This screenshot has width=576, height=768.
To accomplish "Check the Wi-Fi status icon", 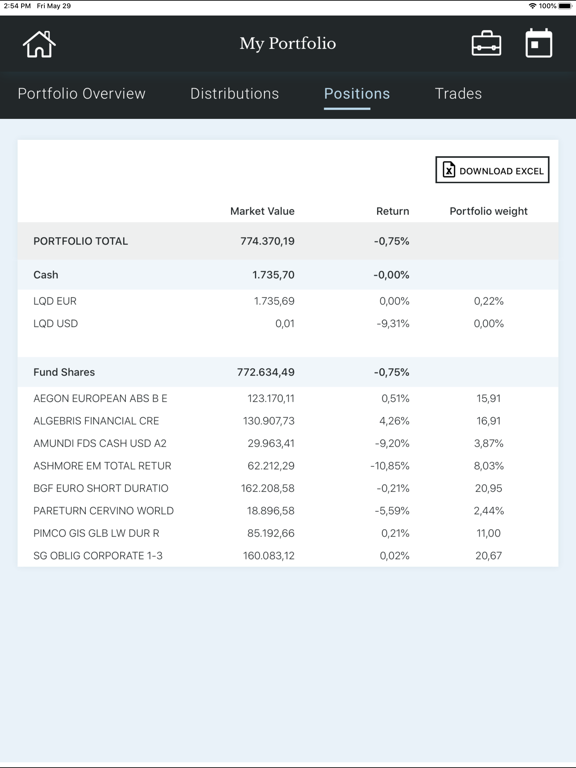I will pyautogui.click(x=532, y=6).
